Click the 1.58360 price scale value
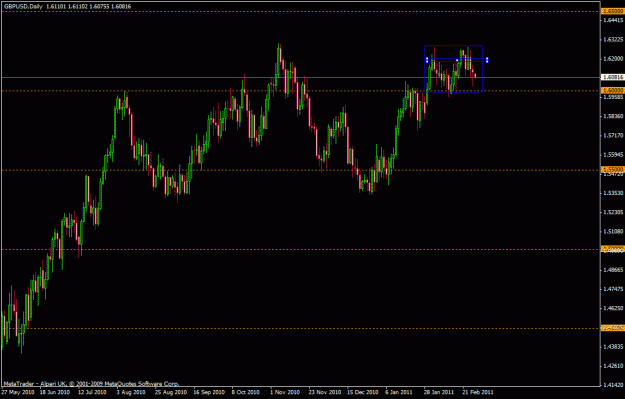Viewport: 625px width, 399px height. point(613,116)
